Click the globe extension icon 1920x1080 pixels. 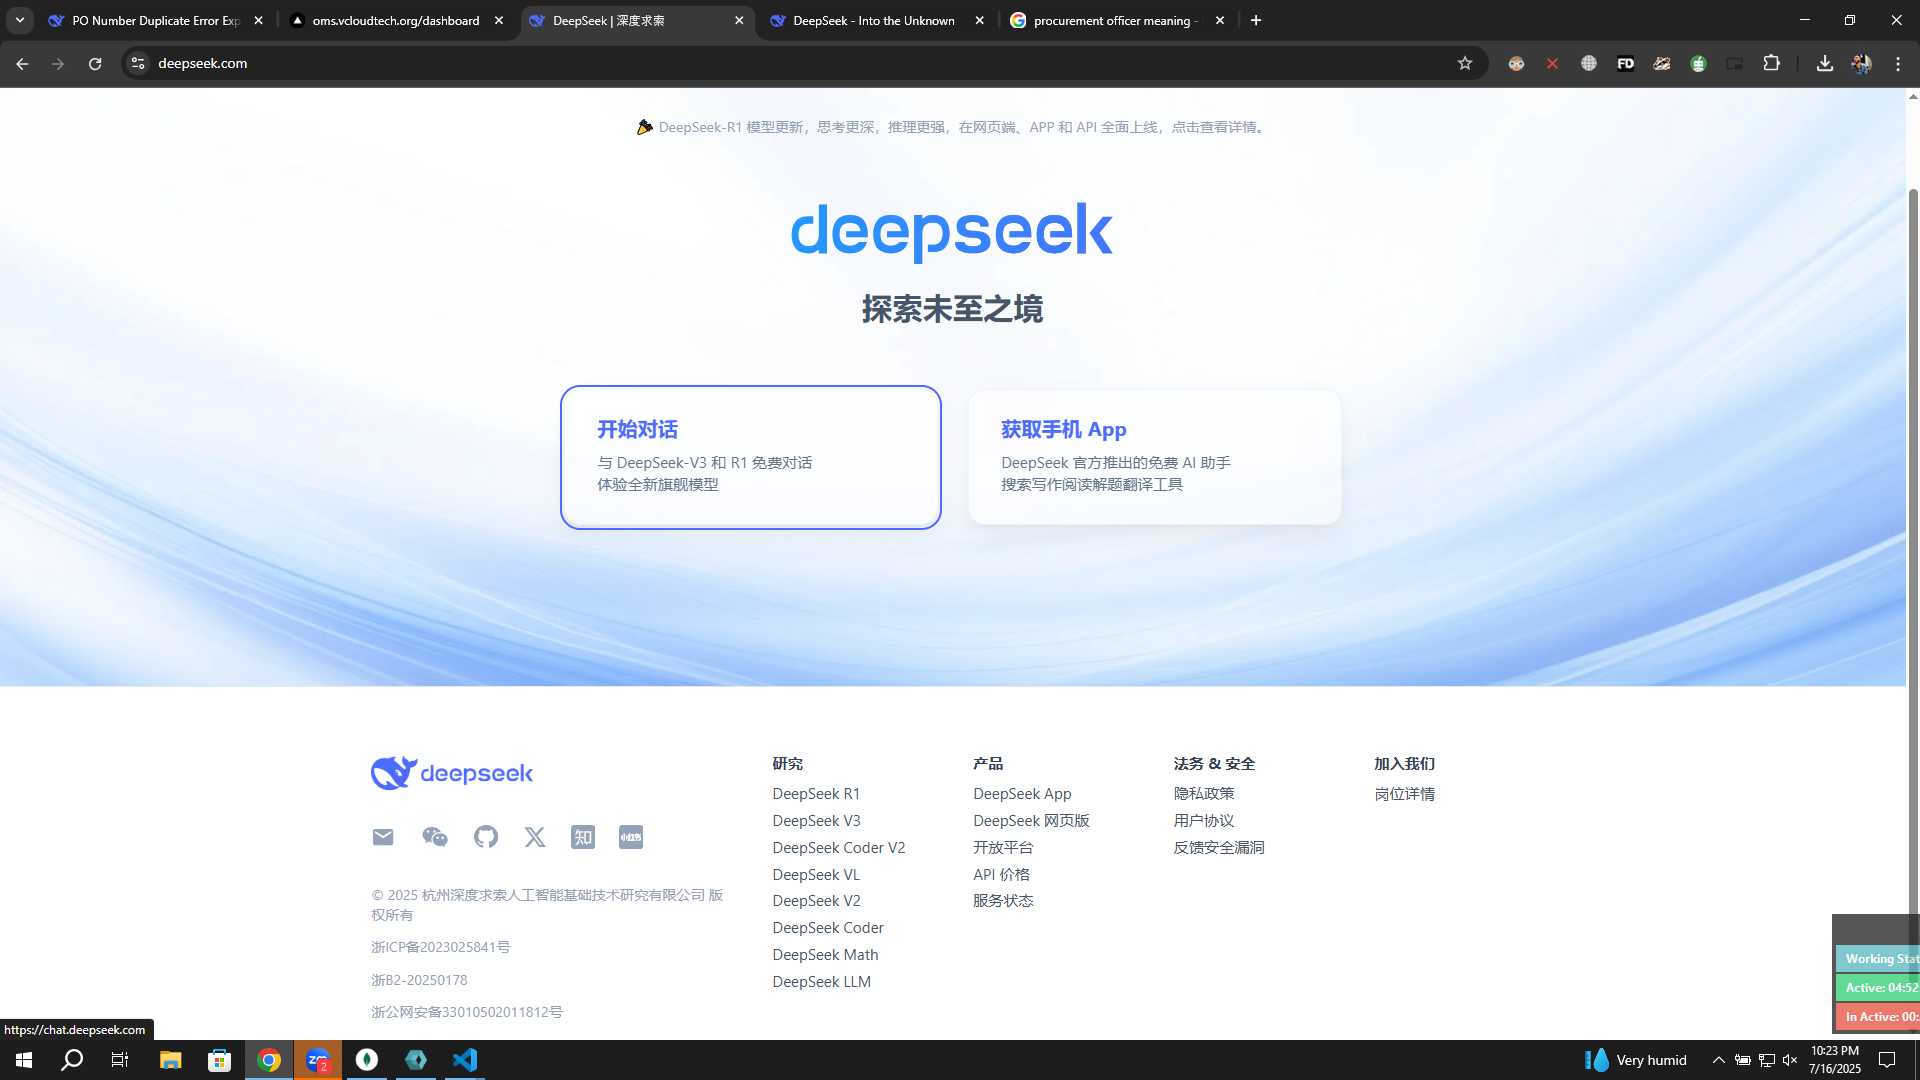pyautogui.click(x=1589, y=63)
